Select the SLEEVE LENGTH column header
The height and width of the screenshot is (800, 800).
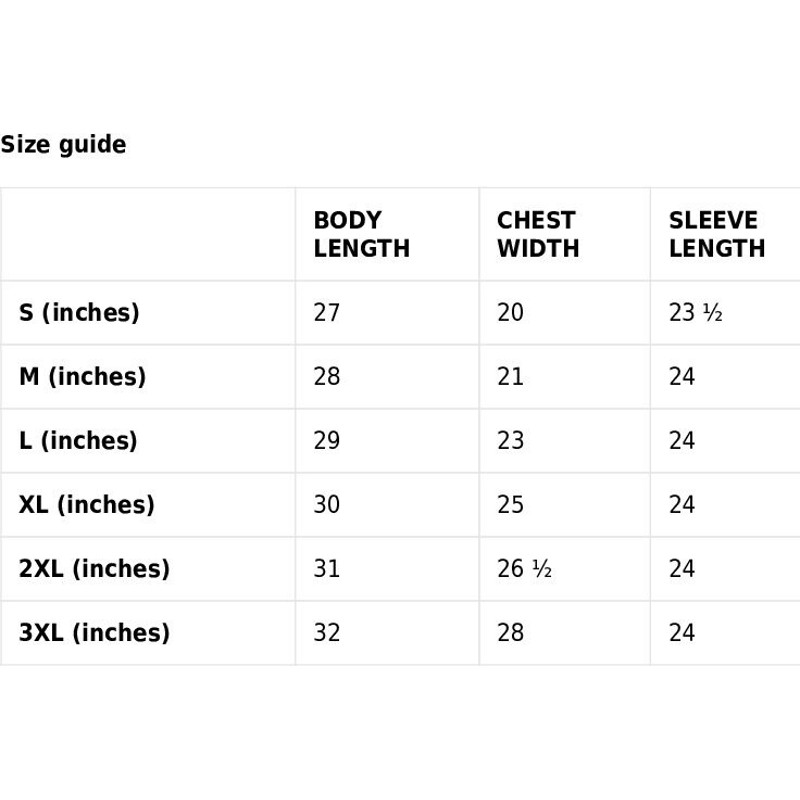(x=716, y=234)
